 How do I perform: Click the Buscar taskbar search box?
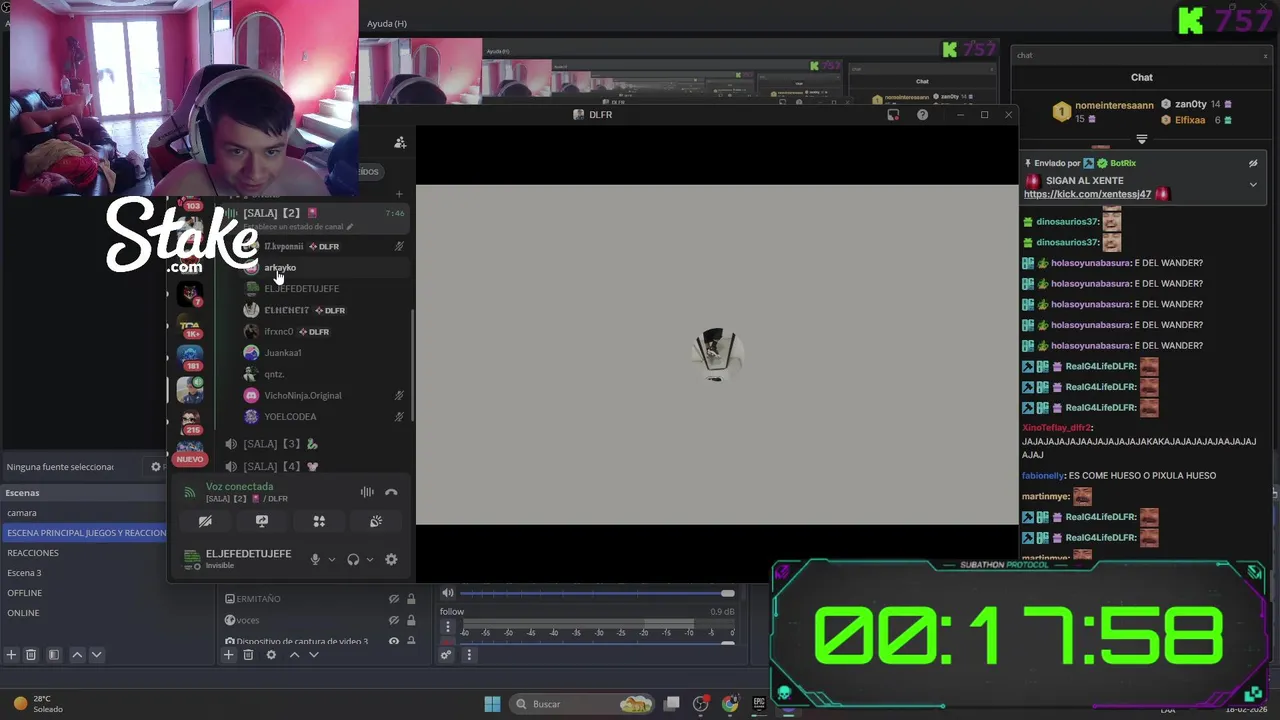[x=583, y=704]
